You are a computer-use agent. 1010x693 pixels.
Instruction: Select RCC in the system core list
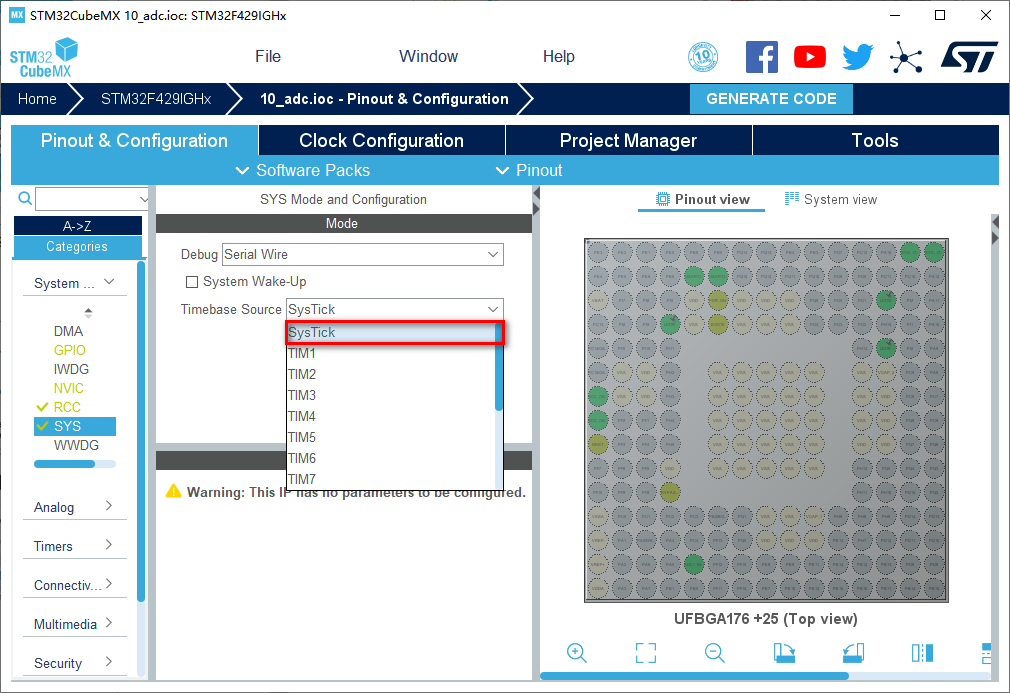[x=67, y=407]
